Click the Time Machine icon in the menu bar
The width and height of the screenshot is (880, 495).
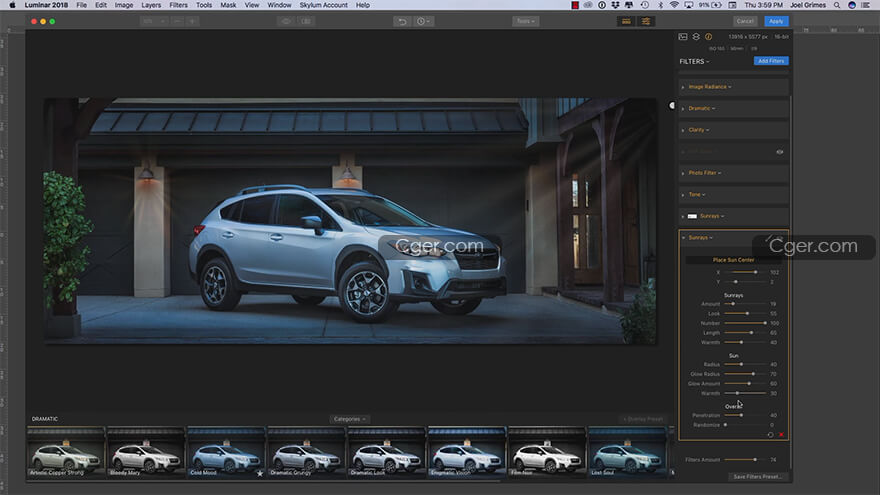click(x=645, y=5)
